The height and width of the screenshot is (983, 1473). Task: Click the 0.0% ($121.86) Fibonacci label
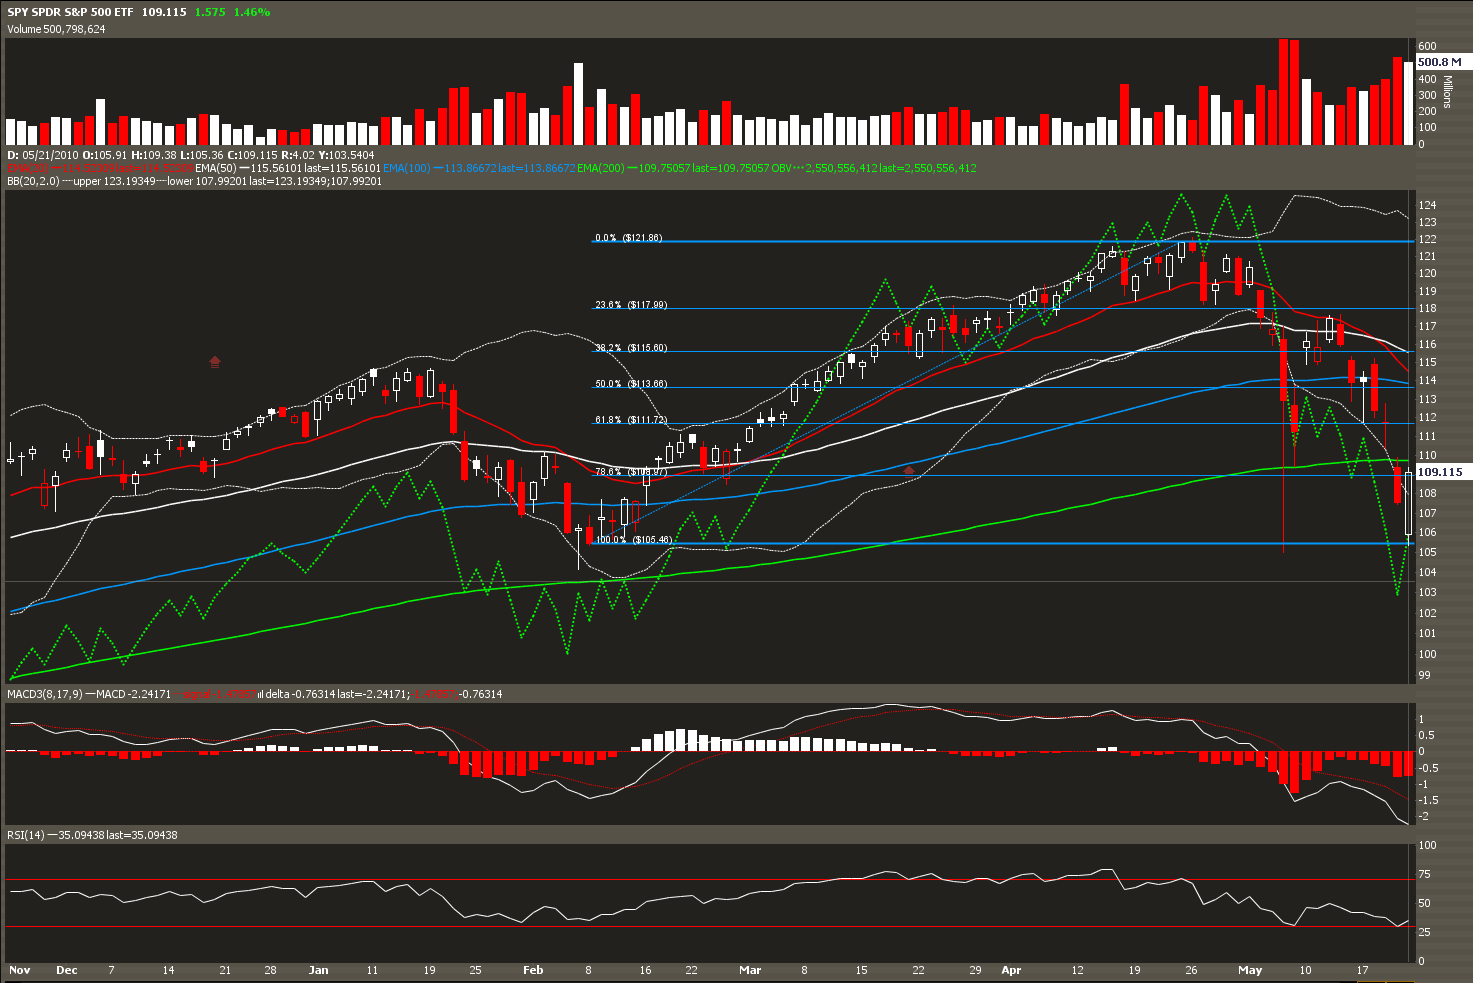coord(628,238)
